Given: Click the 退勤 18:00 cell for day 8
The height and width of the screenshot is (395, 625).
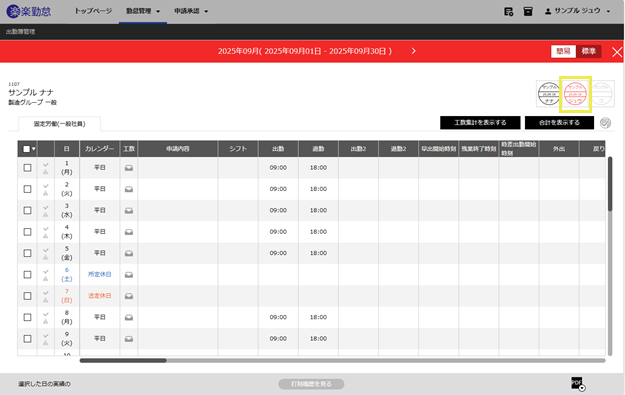Looking at the screenshot, I should coord(318,317).
